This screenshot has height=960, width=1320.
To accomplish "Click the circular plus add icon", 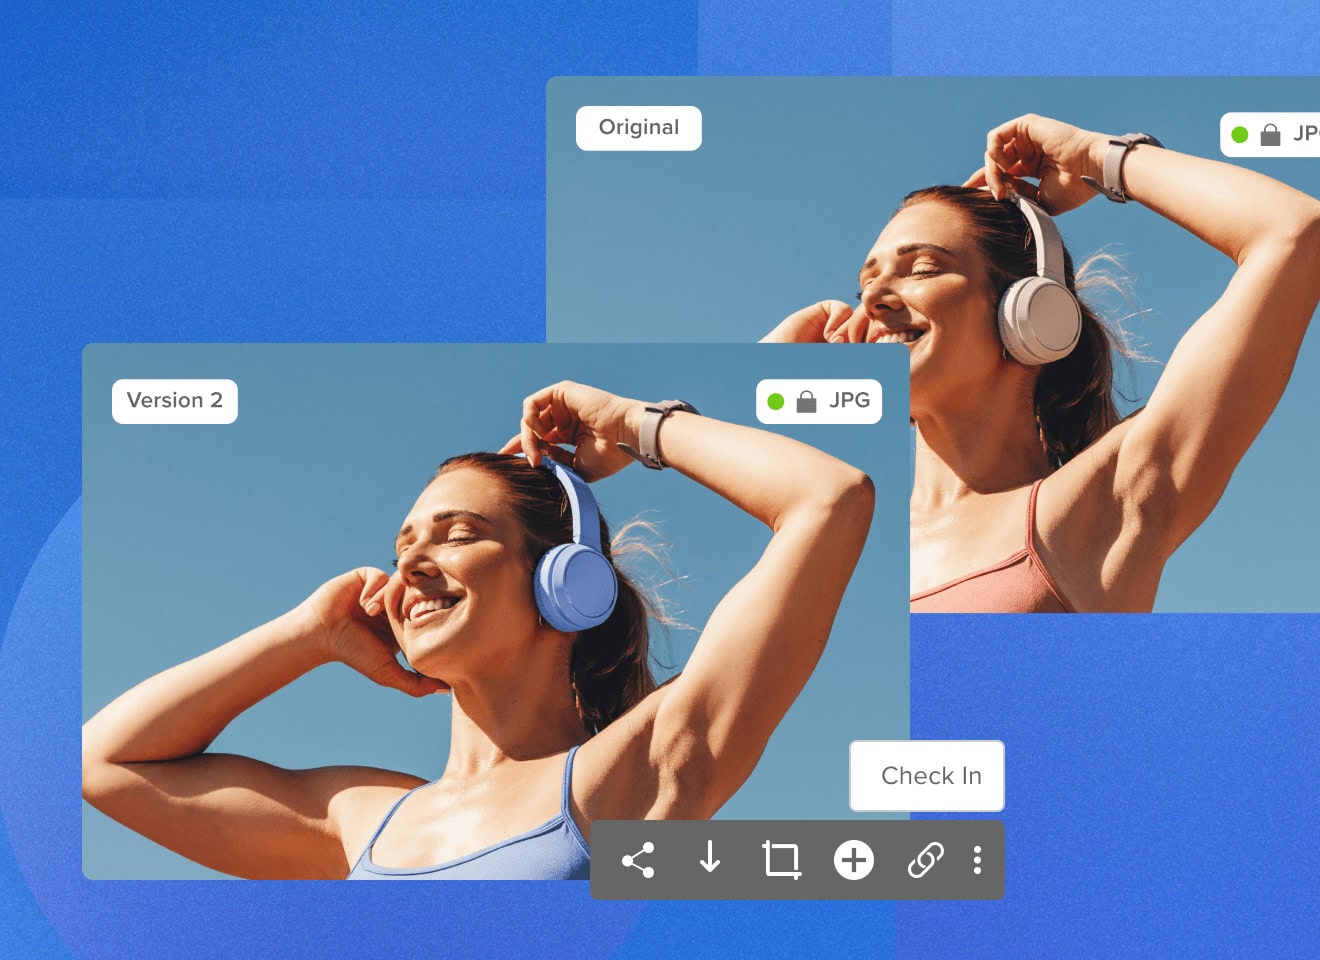I will 854,860.
